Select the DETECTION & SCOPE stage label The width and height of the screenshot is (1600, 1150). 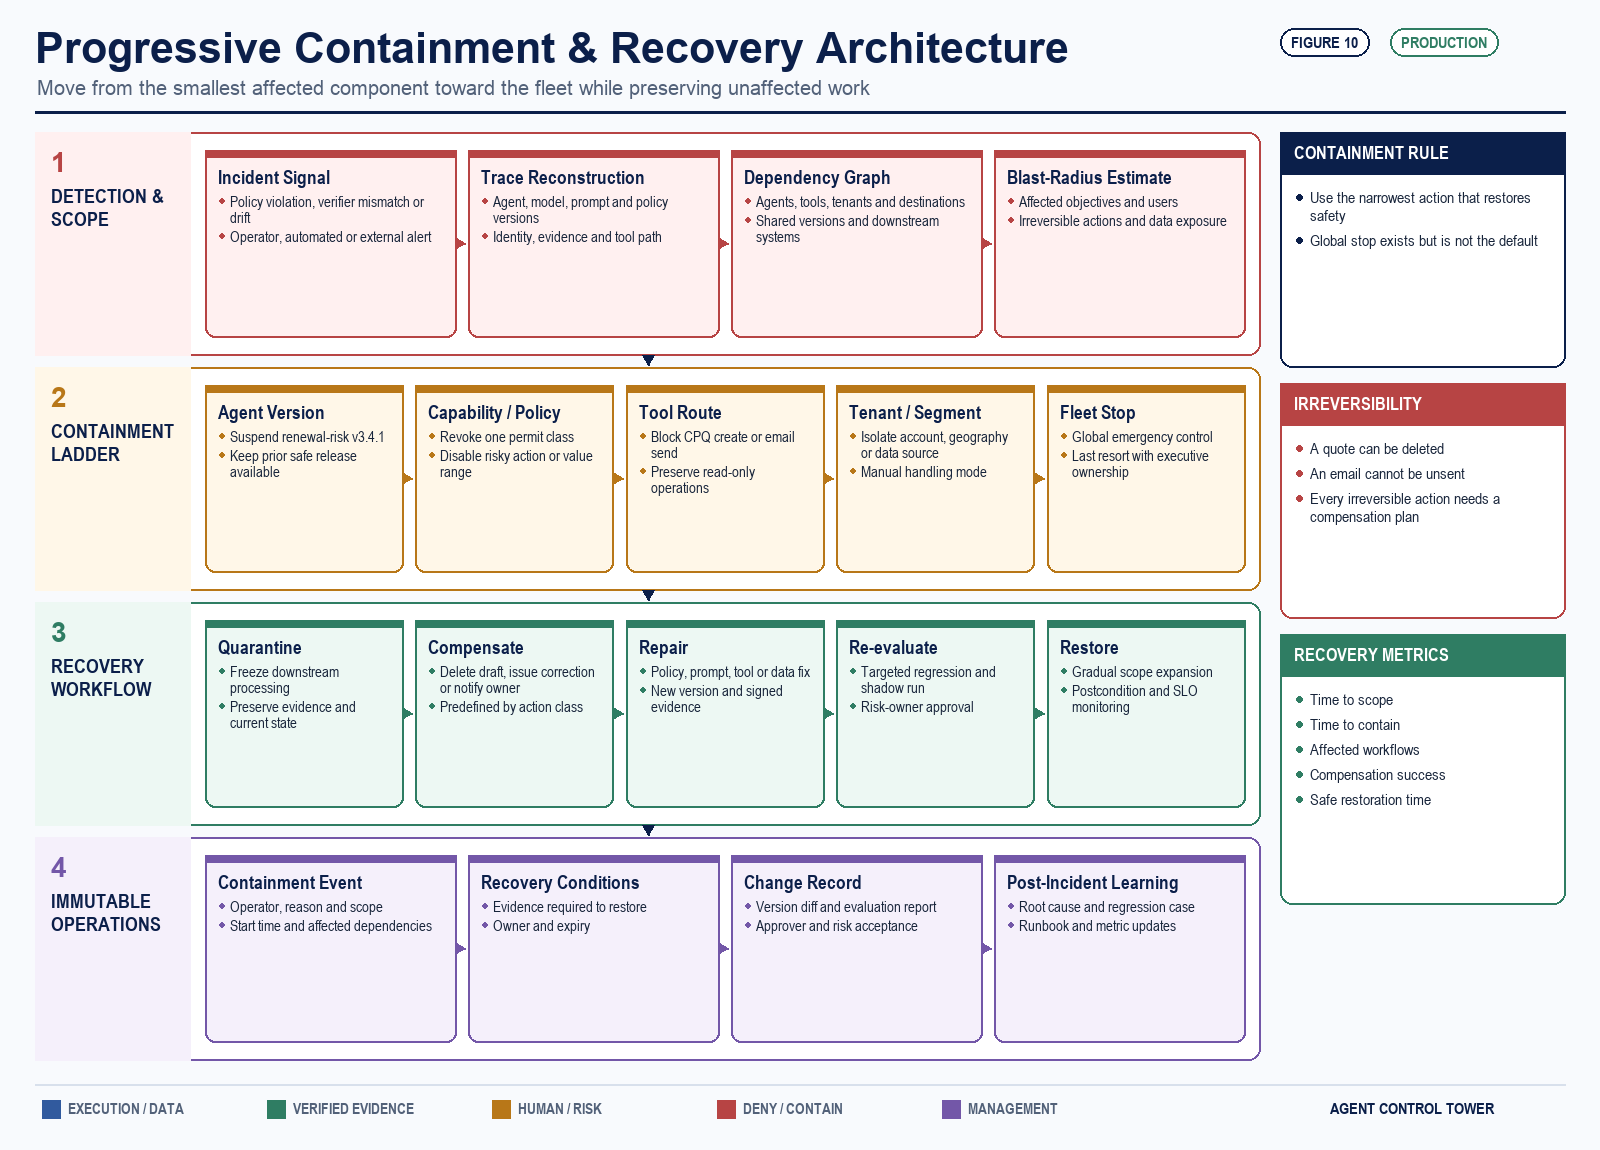(x=107, y=208)
